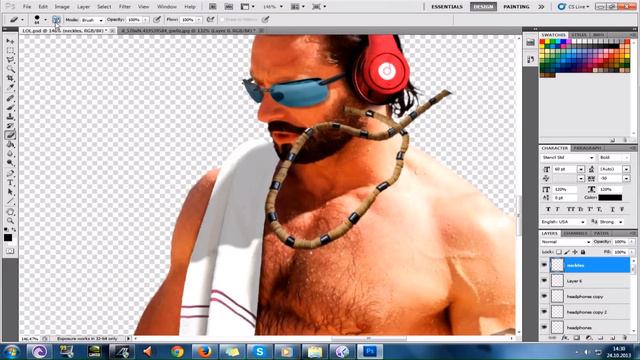Open the English: USA language dropdown
Screen dimensions: 640x360
point(563,222)
